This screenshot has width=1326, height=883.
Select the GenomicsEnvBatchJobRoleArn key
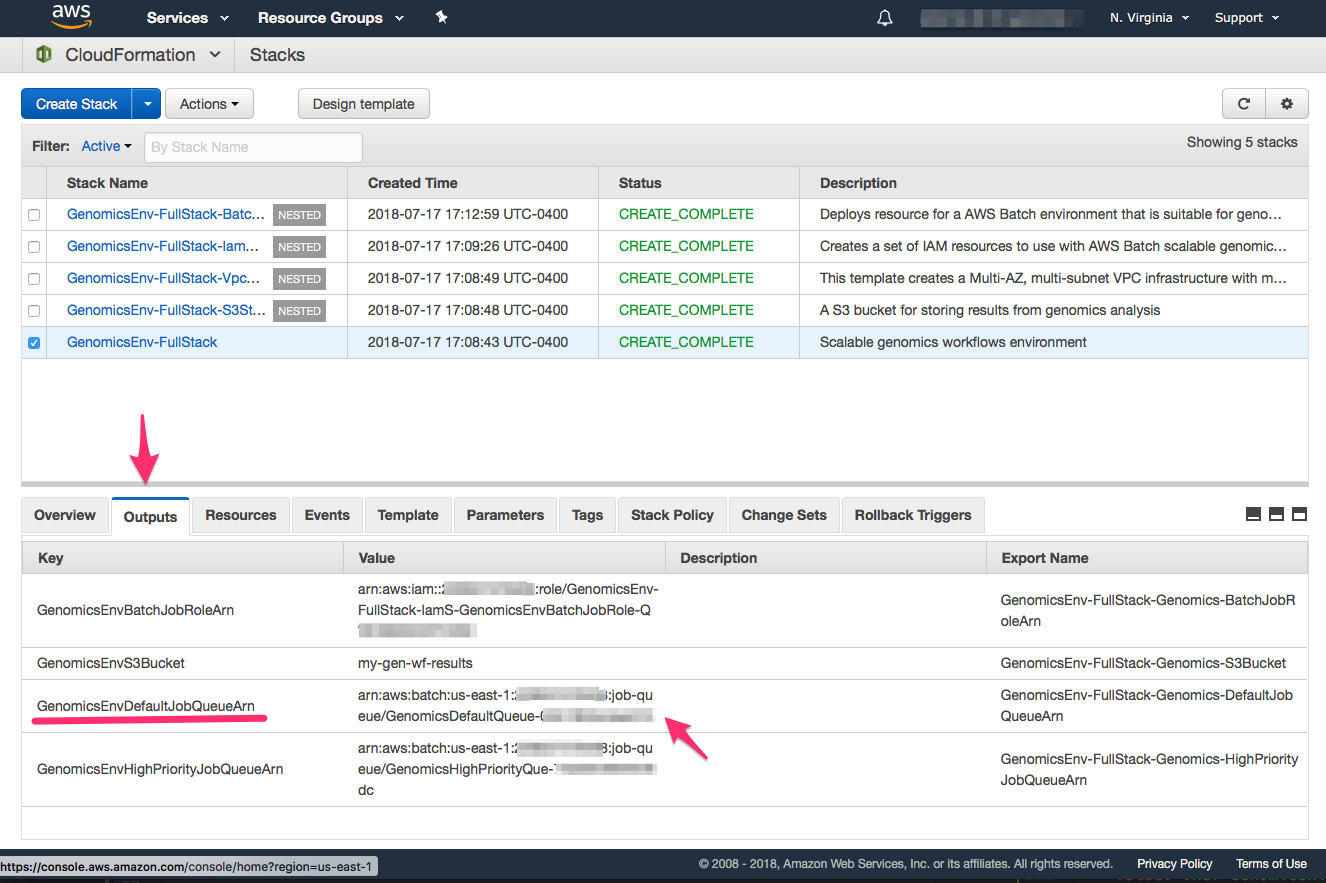click(135, 610)
